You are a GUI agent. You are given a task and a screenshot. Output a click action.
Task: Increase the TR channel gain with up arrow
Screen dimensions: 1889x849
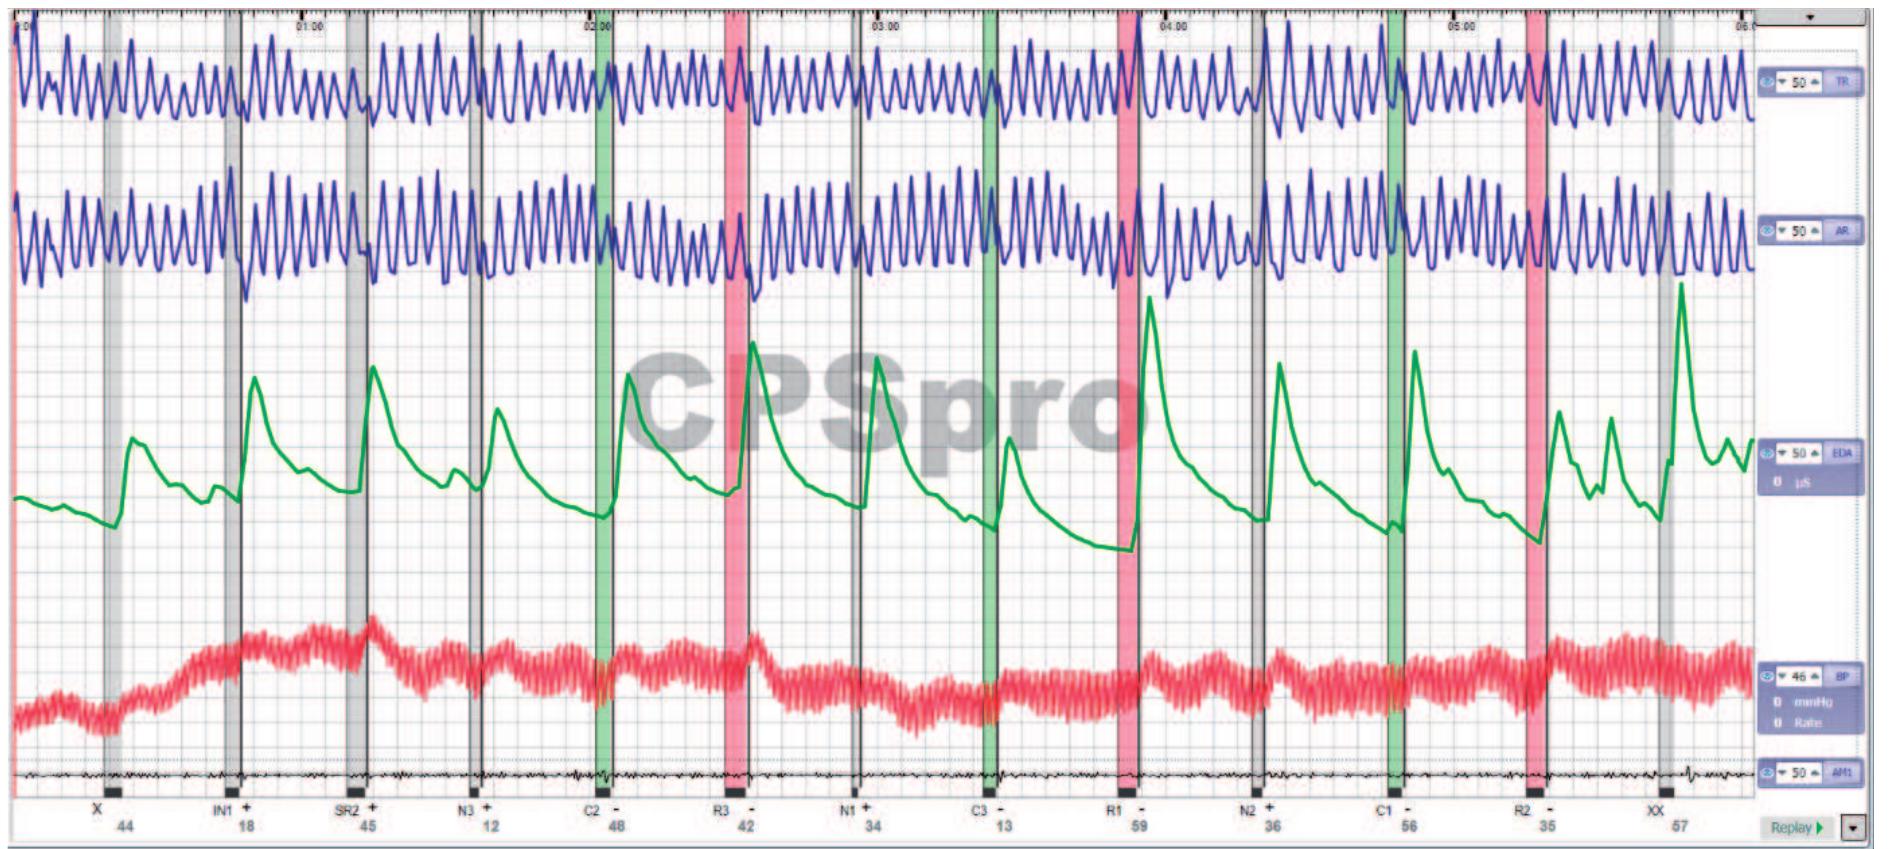pos(1815,82)
